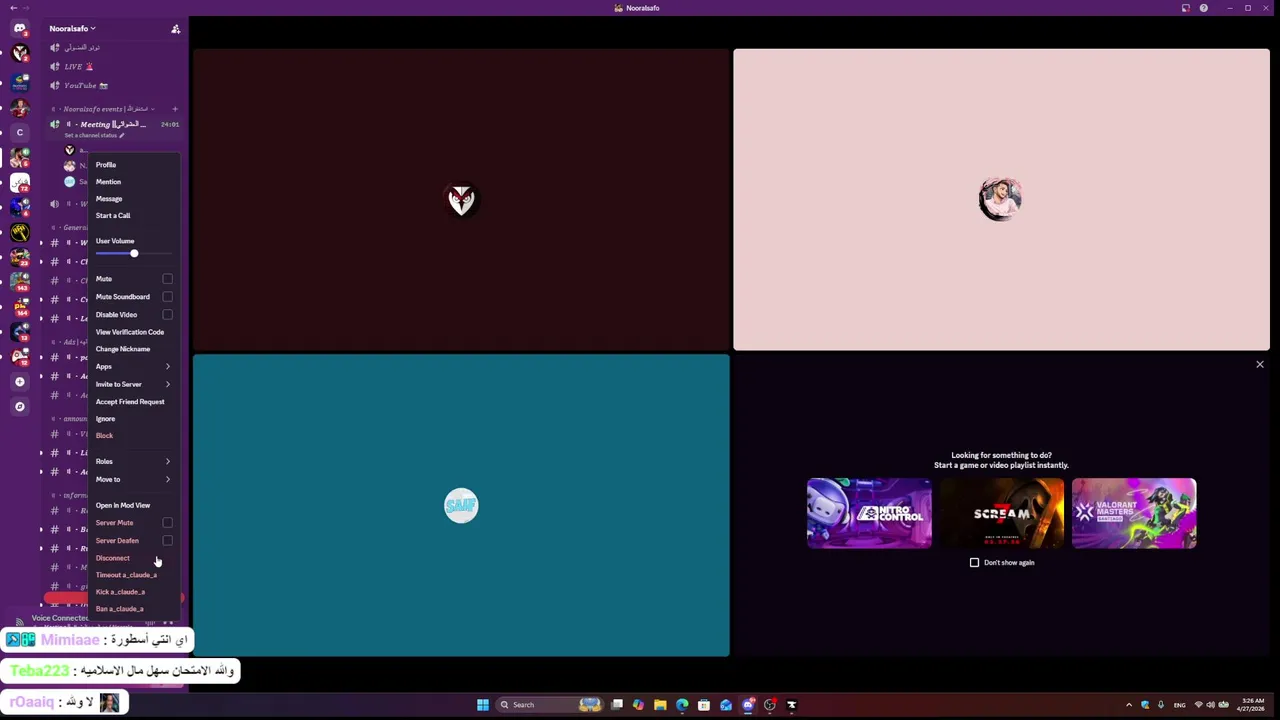The height and width of the screenshot is (720, 1280).
Task: Open the Nitro Control activity card
Action: 869,514
